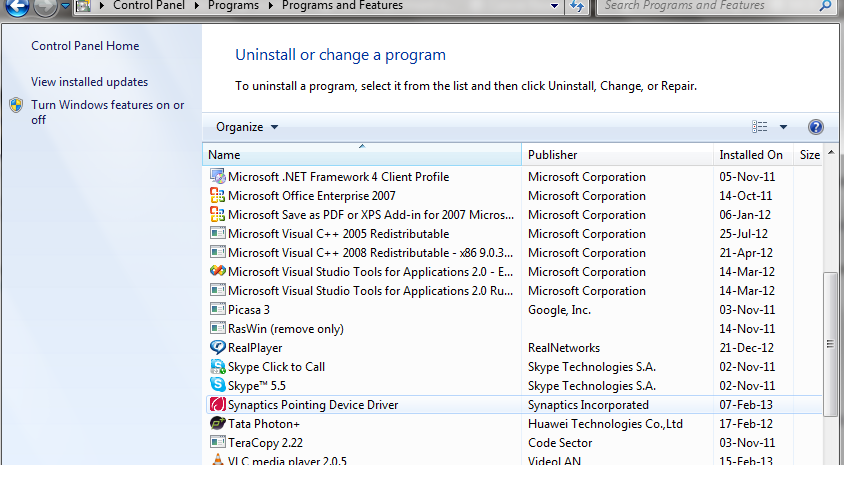
Task: Click the Microsoft Office Enterprise 2007 icon
Action: click(x=218, y=196)
